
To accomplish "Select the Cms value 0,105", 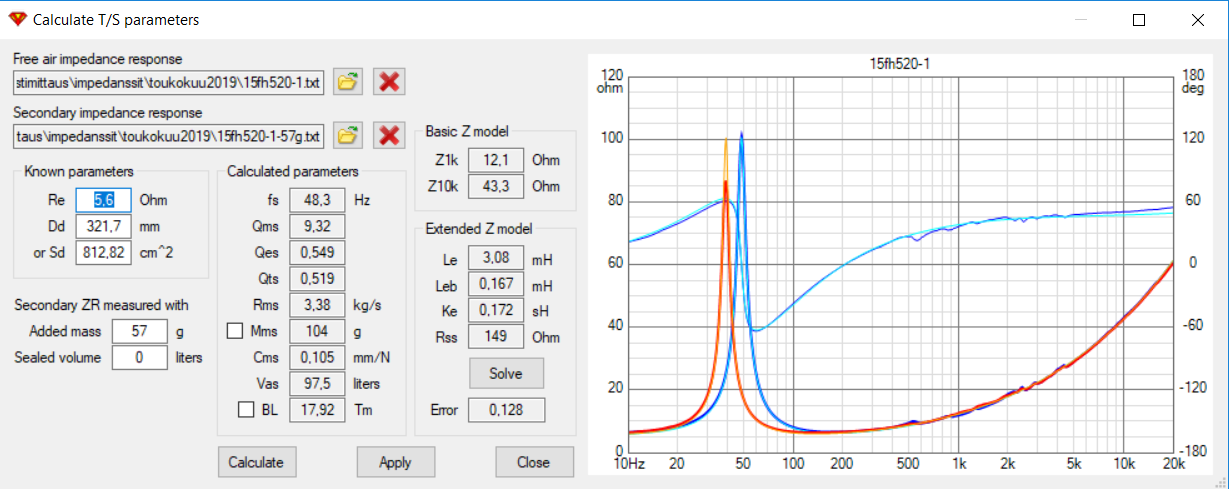I will click(x=317, y=357).
